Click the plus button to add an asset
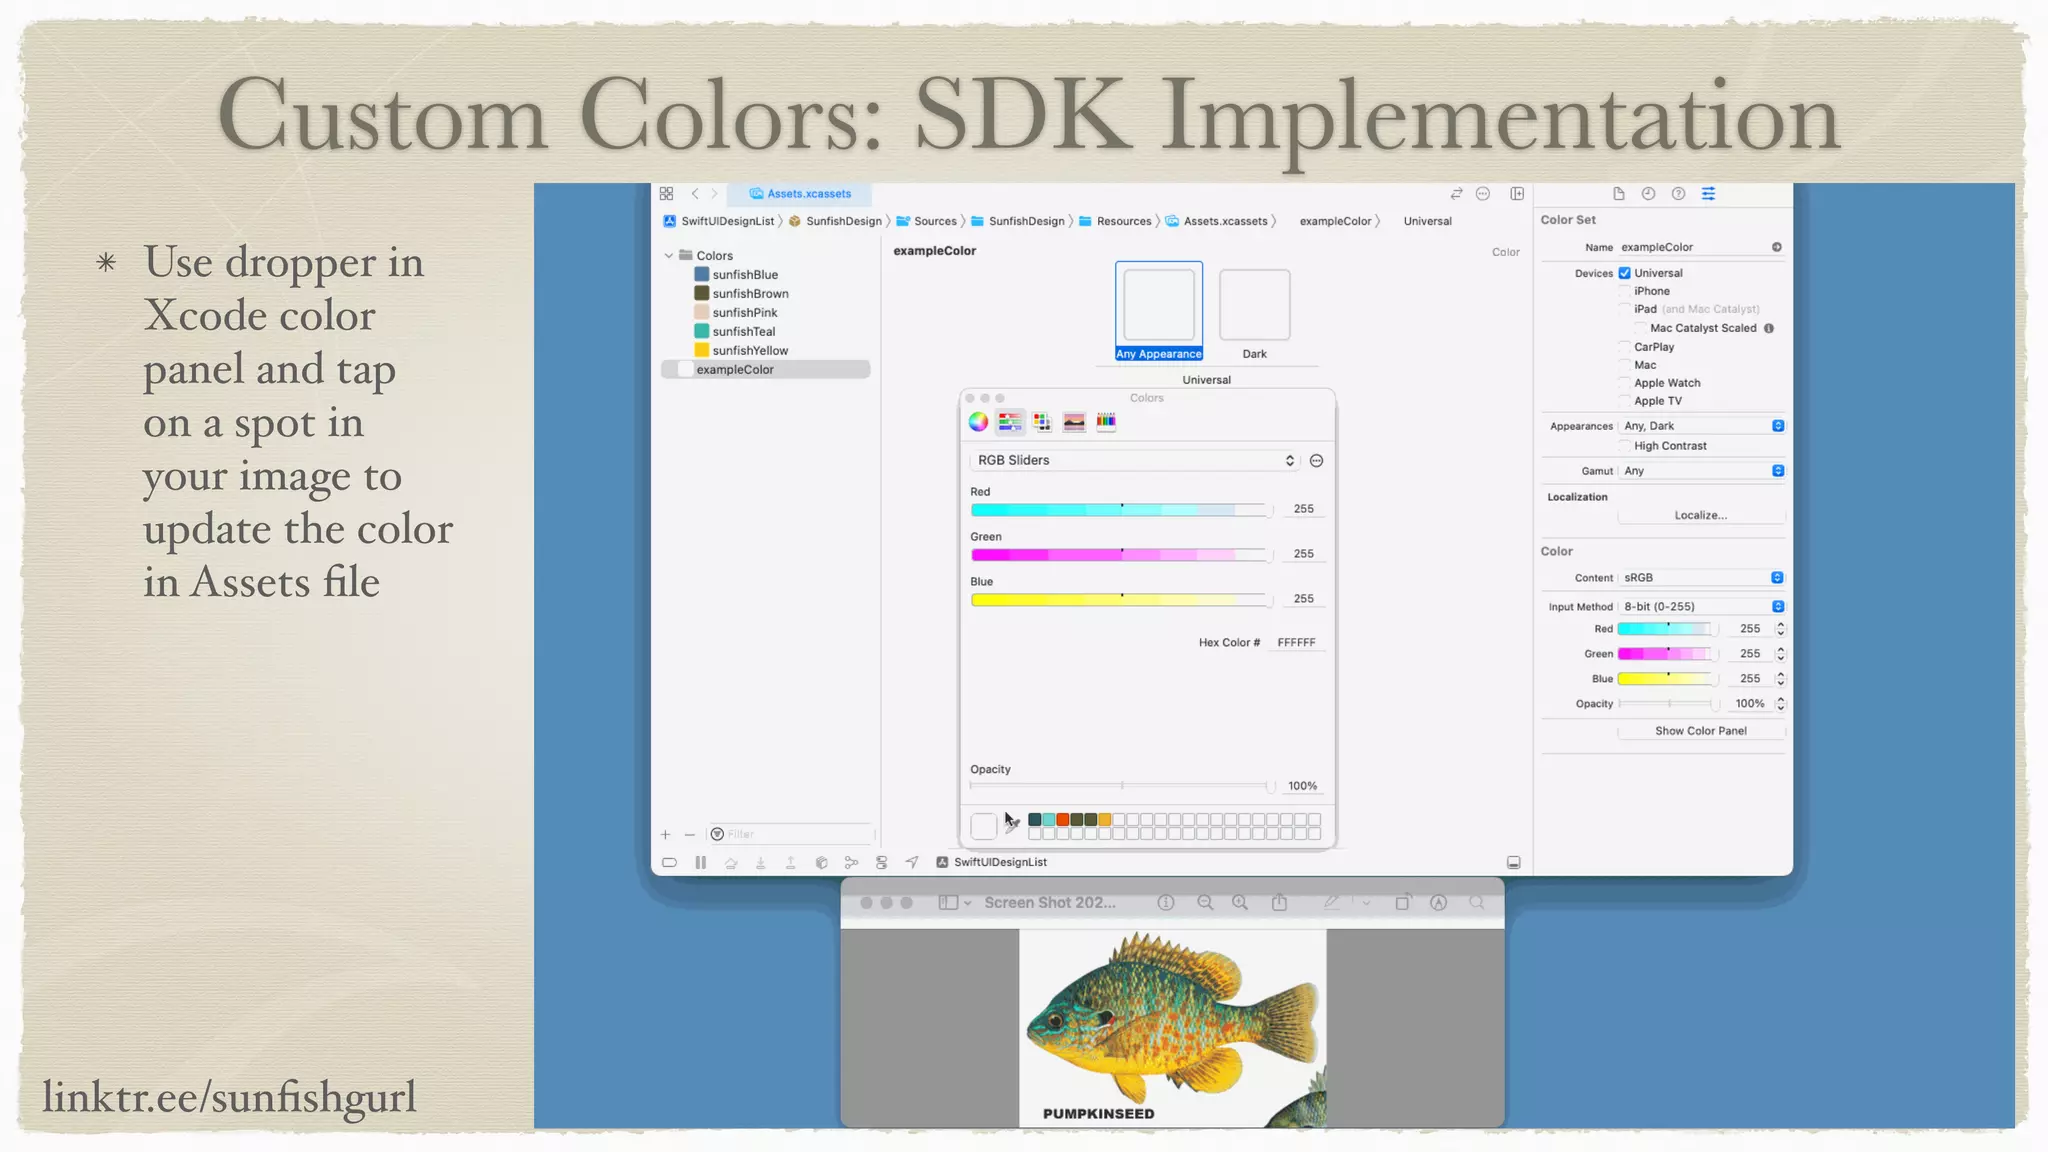The image size is (2048, 1152). [665, 834]
